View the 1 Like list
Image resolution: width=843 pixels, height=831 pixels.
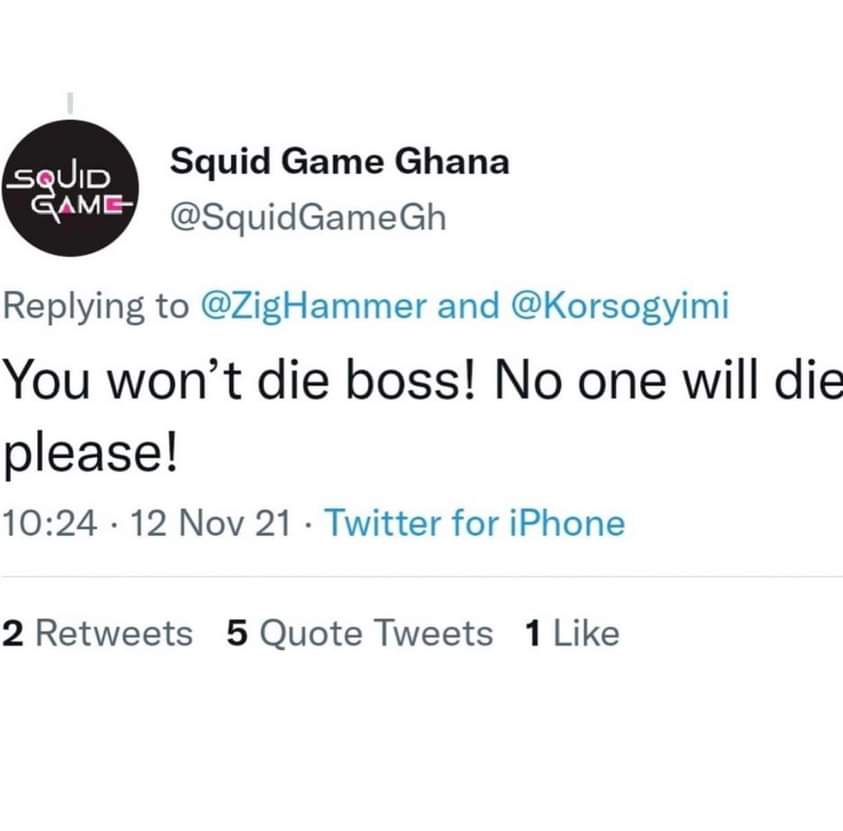[572, 633]
